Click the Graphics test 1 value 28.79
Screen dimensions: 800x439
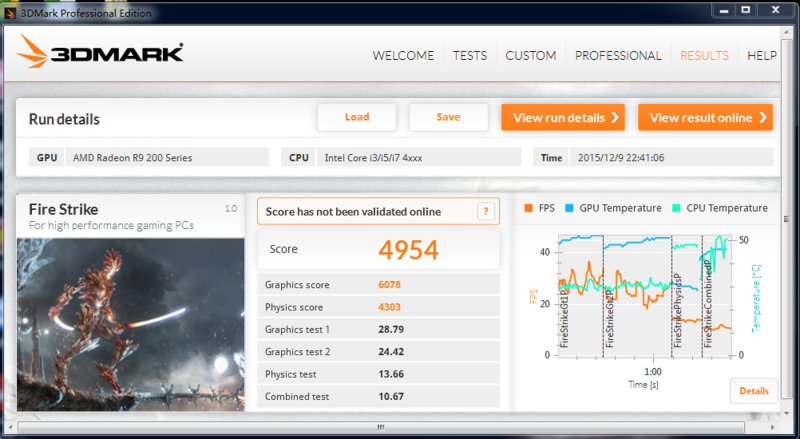click(391, 330)
